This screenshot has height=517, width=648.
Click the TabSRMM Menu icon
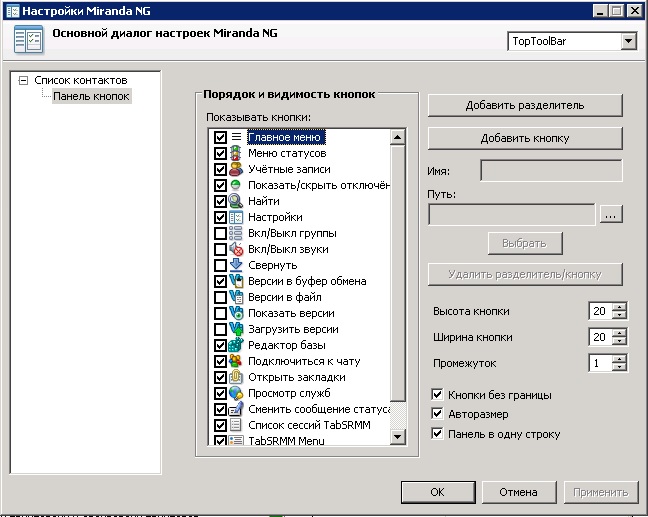(236, 441)
